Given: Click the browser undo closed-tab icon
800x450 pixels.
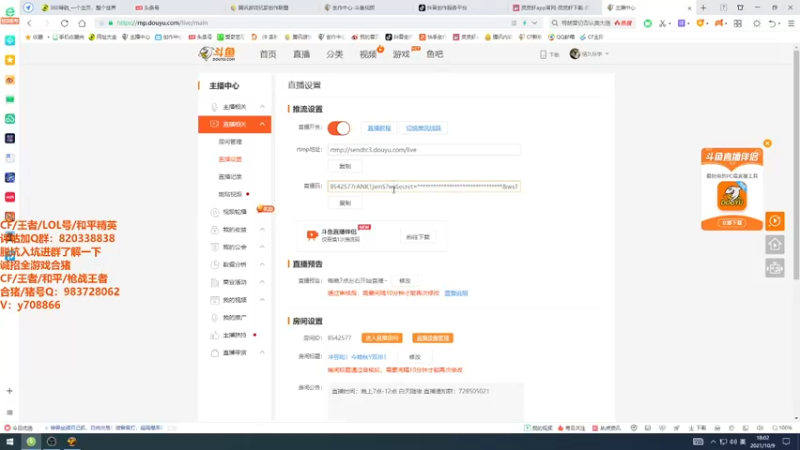Looking at the screenshot, I should pos(772,23).
